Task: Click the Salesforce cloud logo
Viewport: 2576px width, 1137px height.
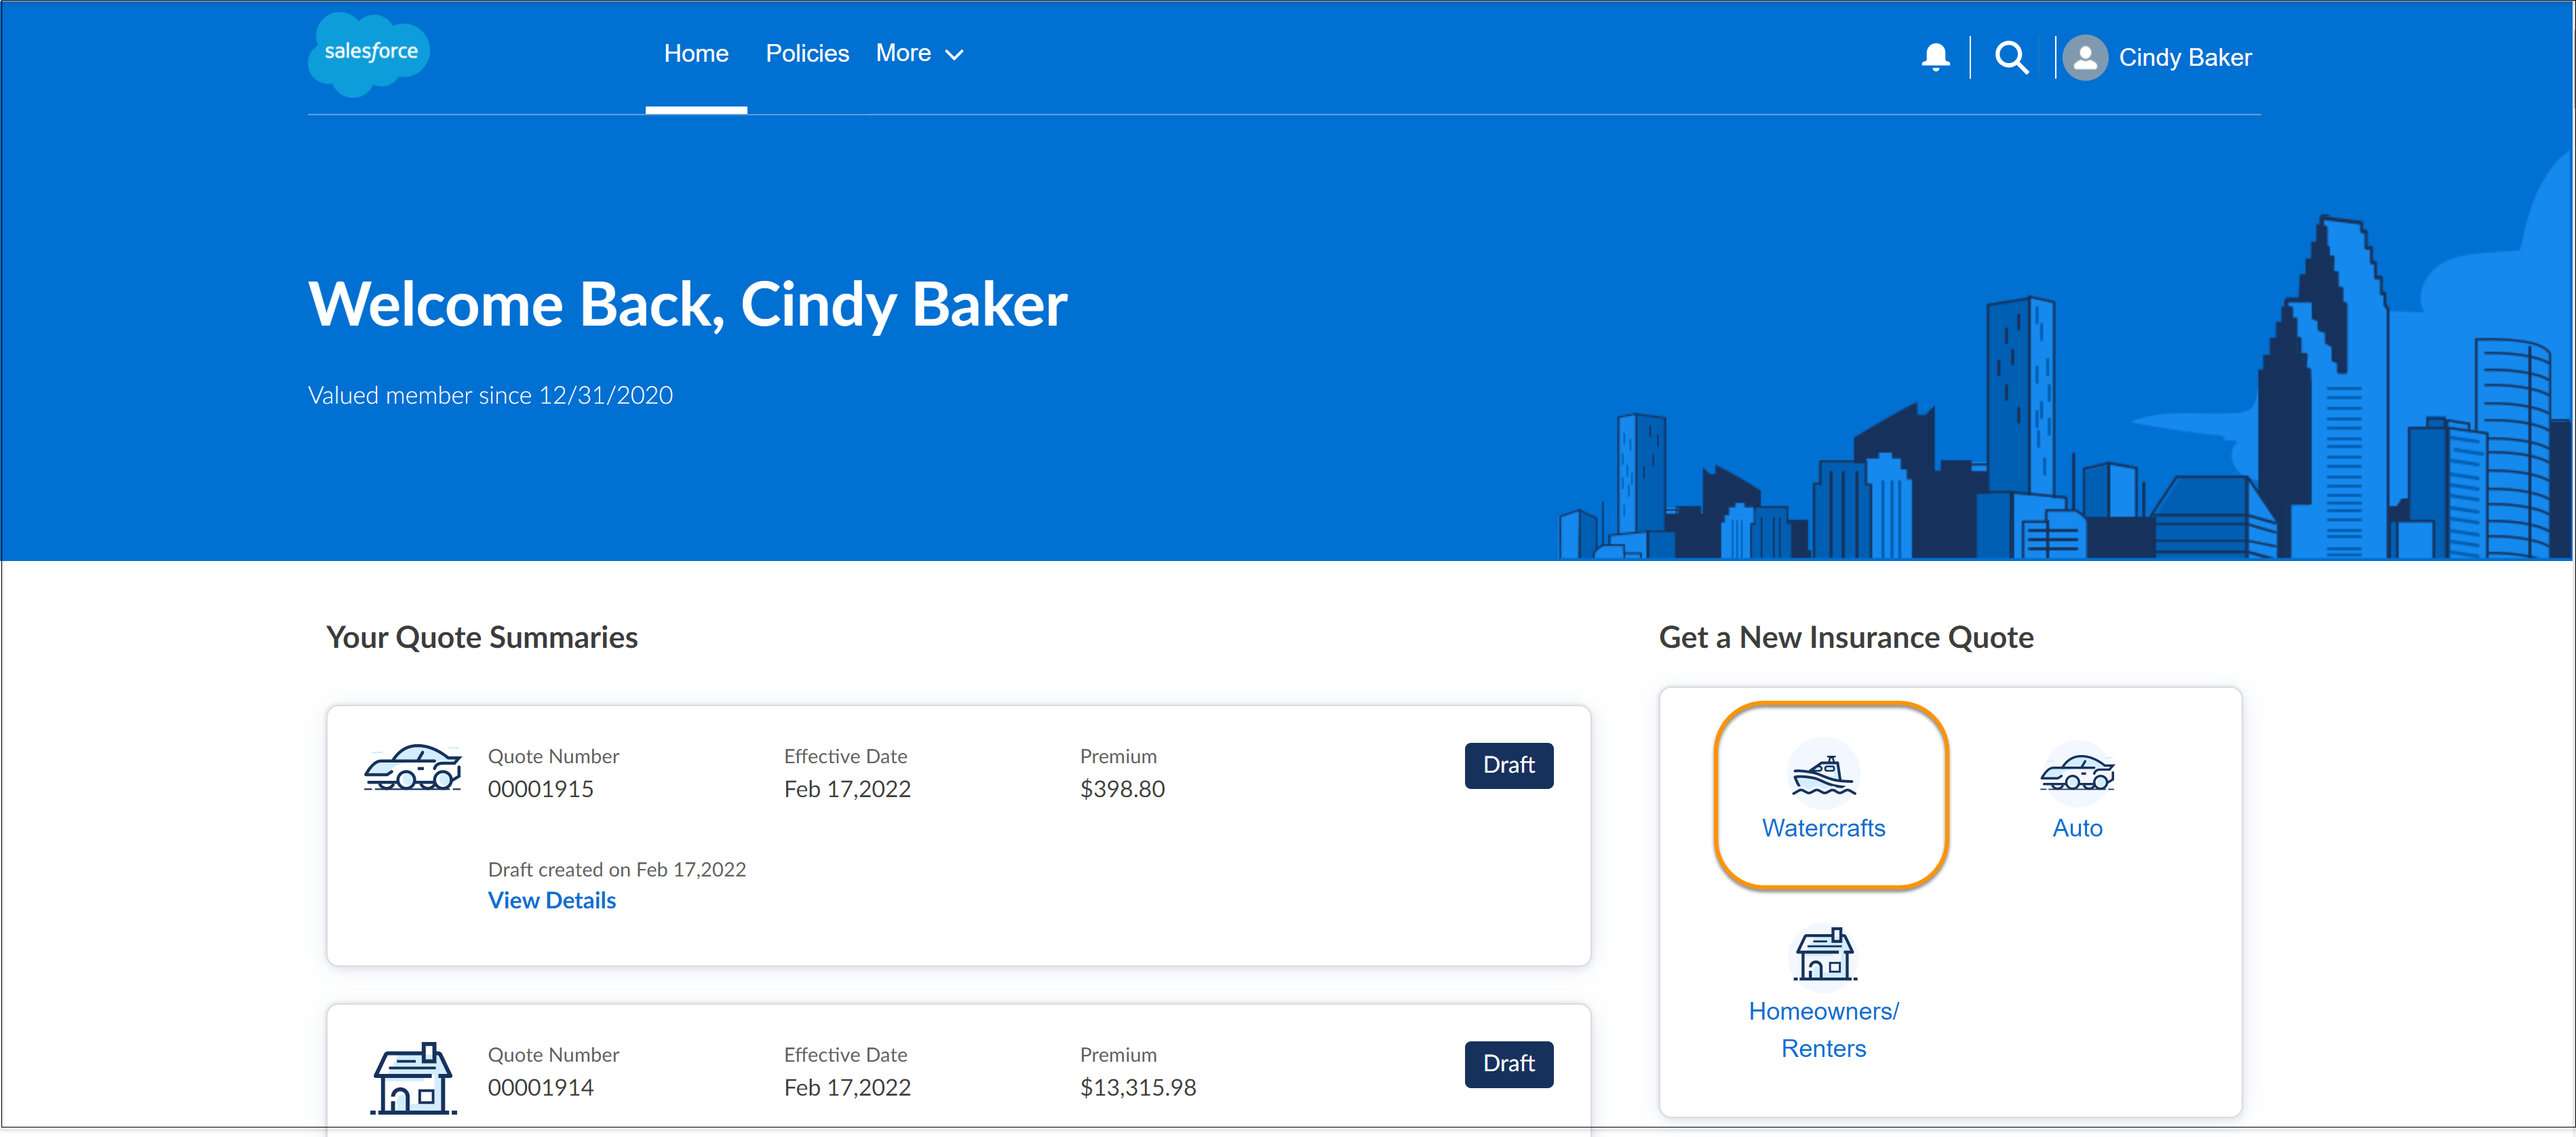Action: [369, 54]
